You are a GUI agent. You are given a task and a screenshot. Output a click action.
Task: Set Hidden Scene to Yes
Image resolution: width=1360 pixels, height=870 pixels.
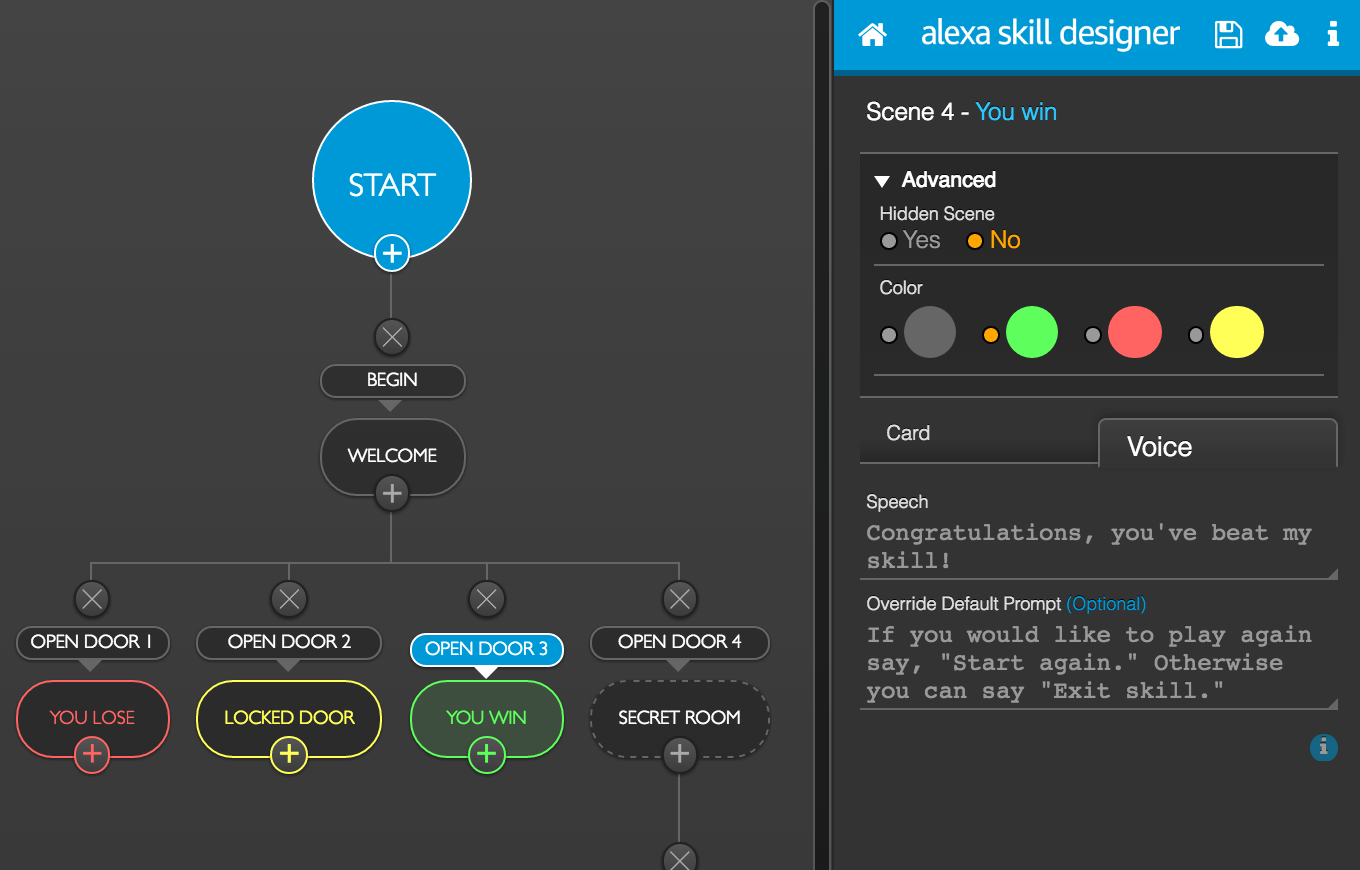(x=889, y=241)
